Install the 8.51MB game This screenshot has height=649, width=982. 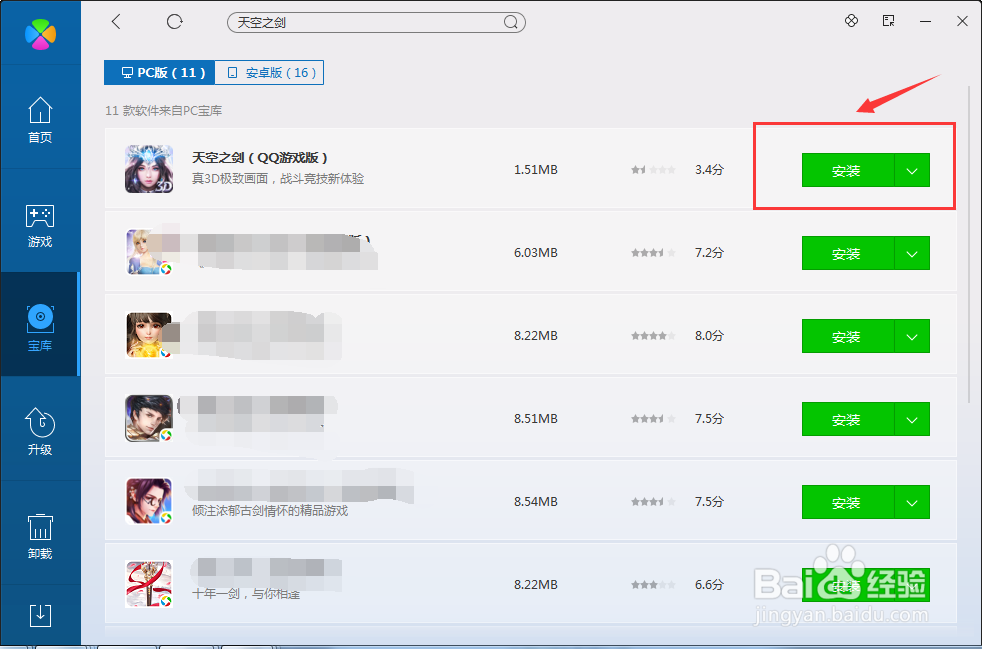(x=848, y=419)
